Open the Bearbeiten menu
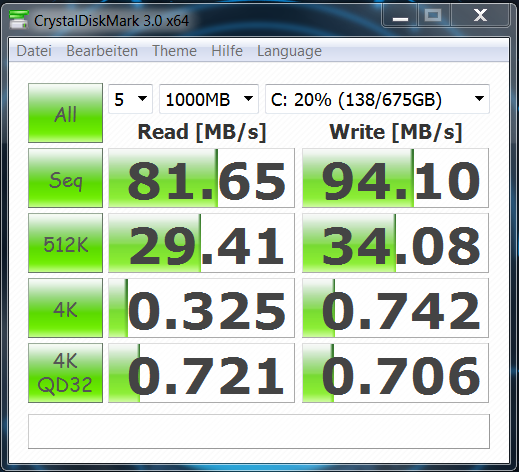Image resolution: width=519 pixels, height=472 pixels. [102, 51]
